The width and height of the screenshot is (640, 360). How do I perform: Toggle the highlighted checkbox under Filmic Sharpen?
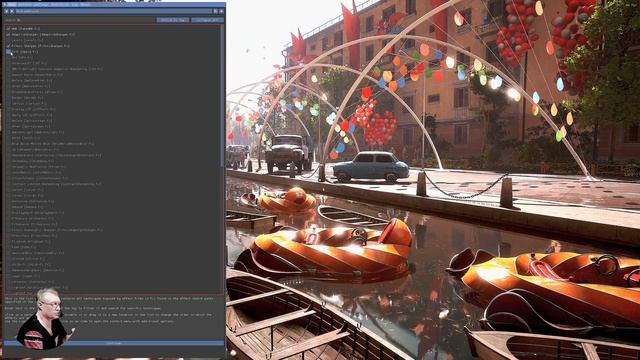[x=8, y=52]
